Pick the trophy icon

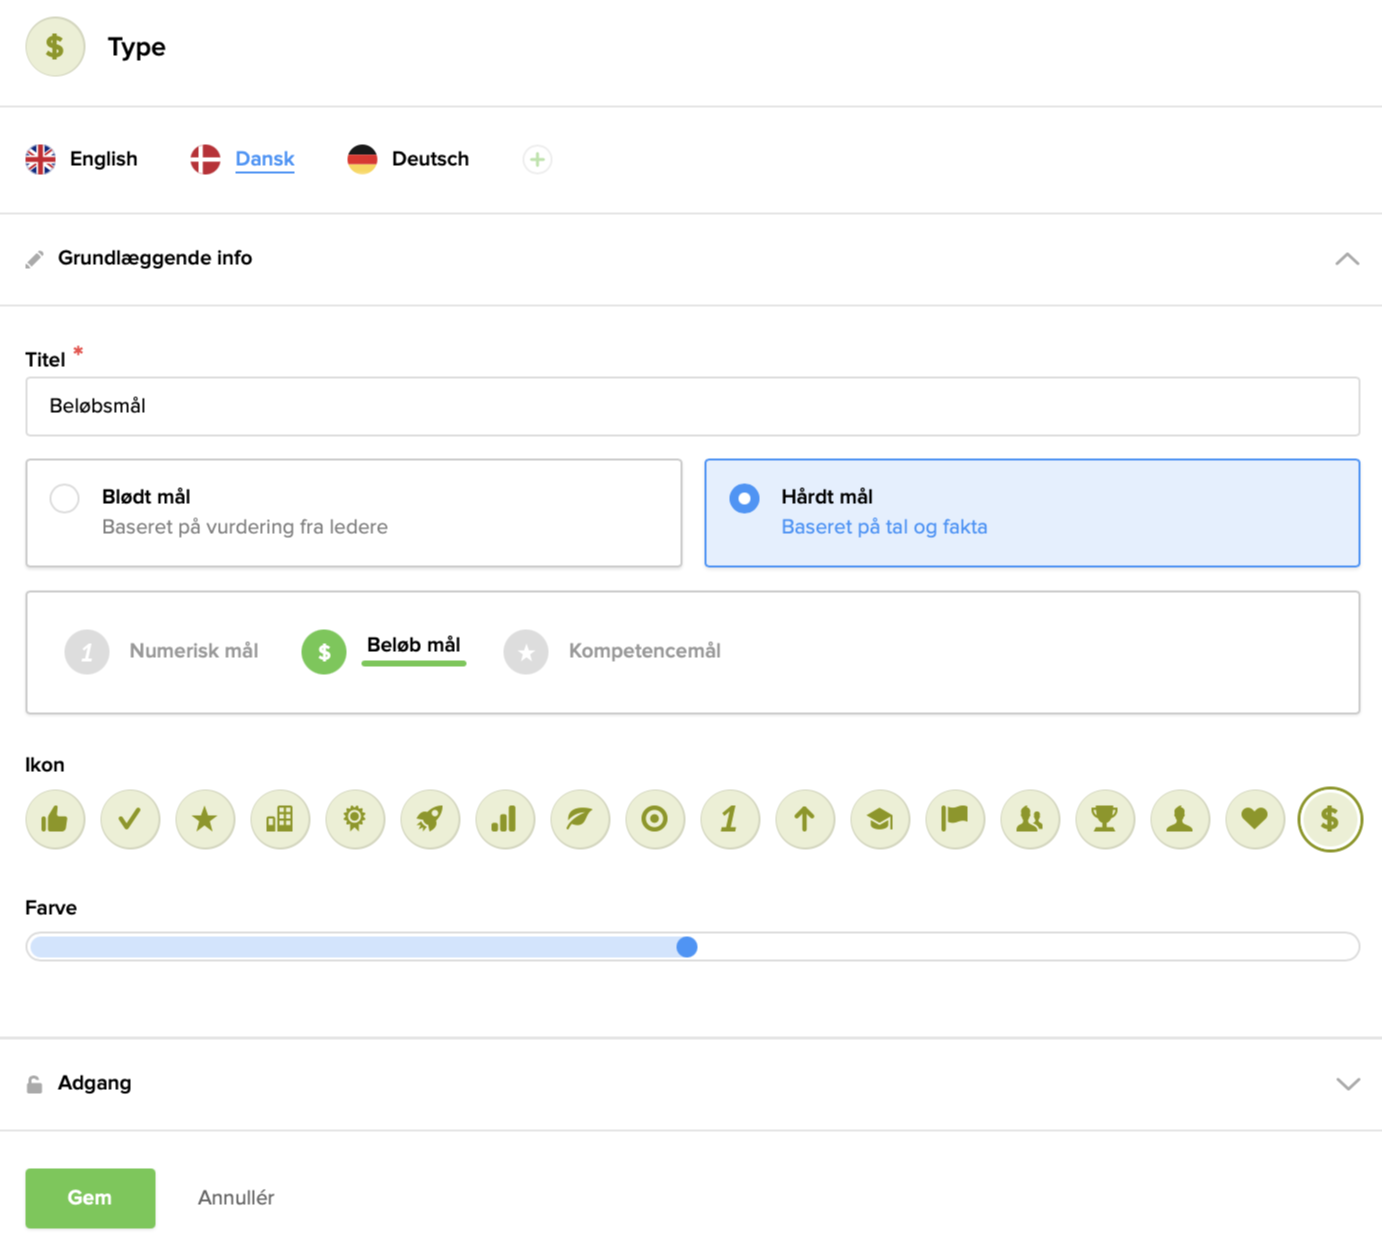[1105, 820]
